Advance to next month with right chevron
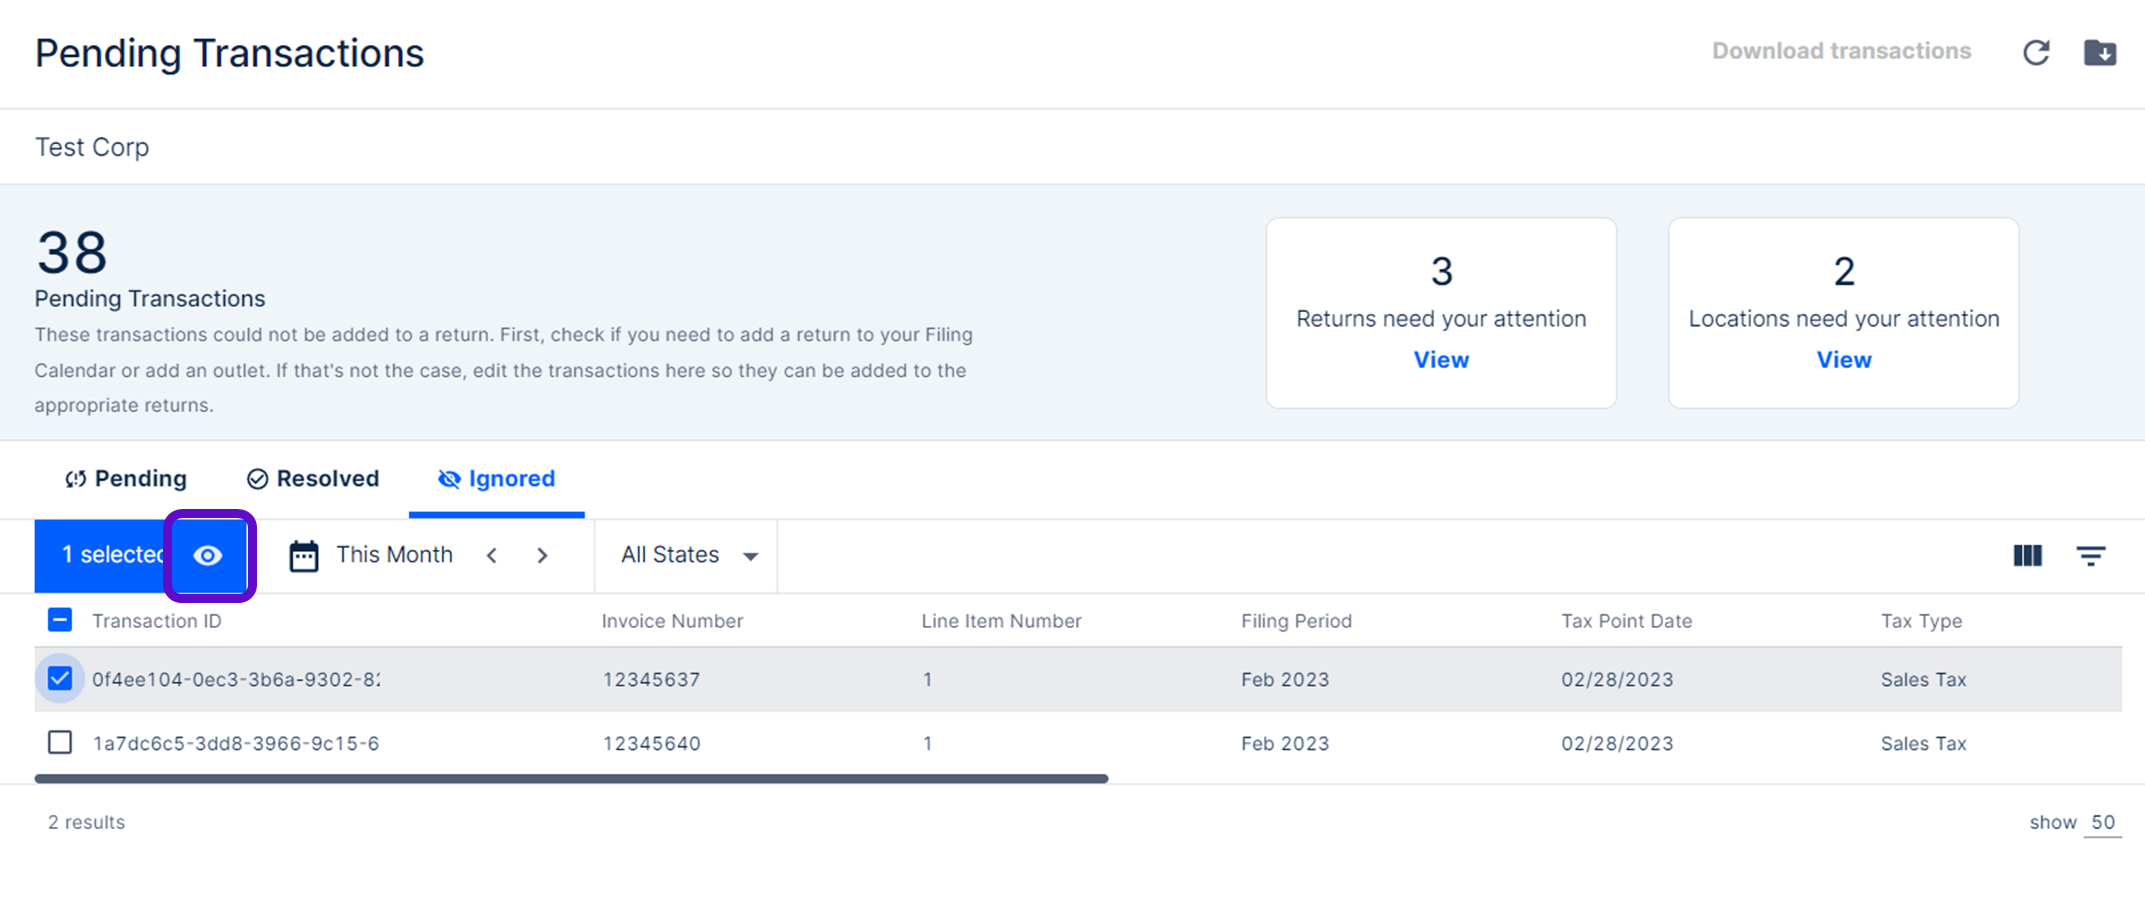 (x=542, y=556)
